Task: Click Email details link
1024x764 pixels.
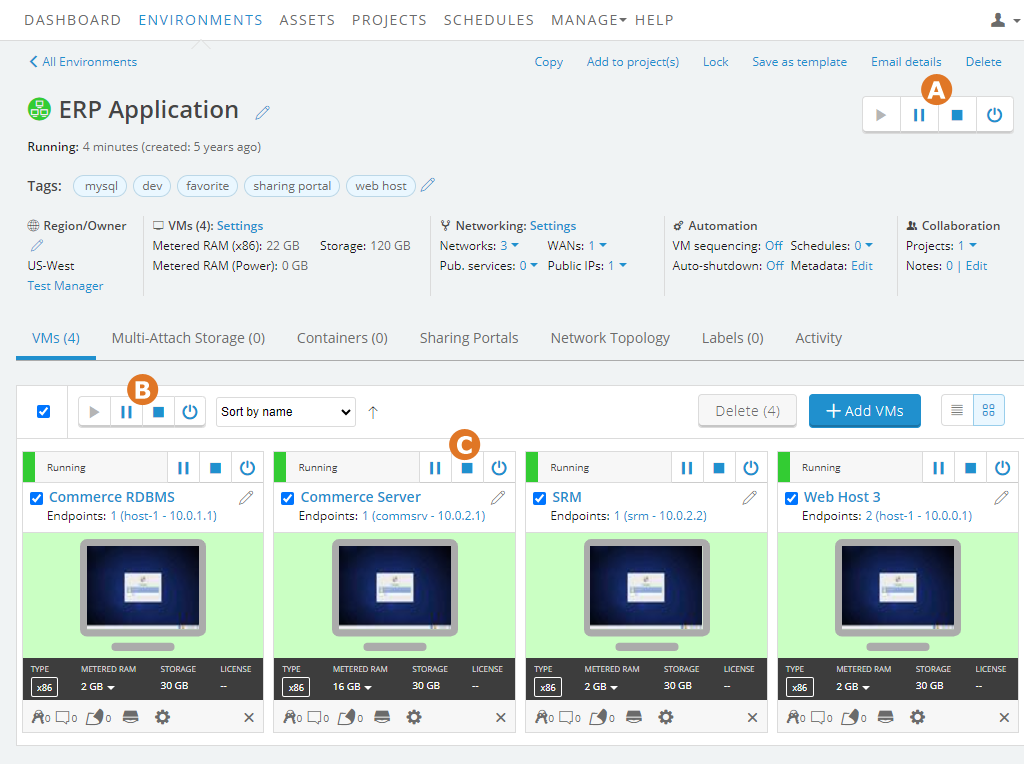Action: point(906,61)
